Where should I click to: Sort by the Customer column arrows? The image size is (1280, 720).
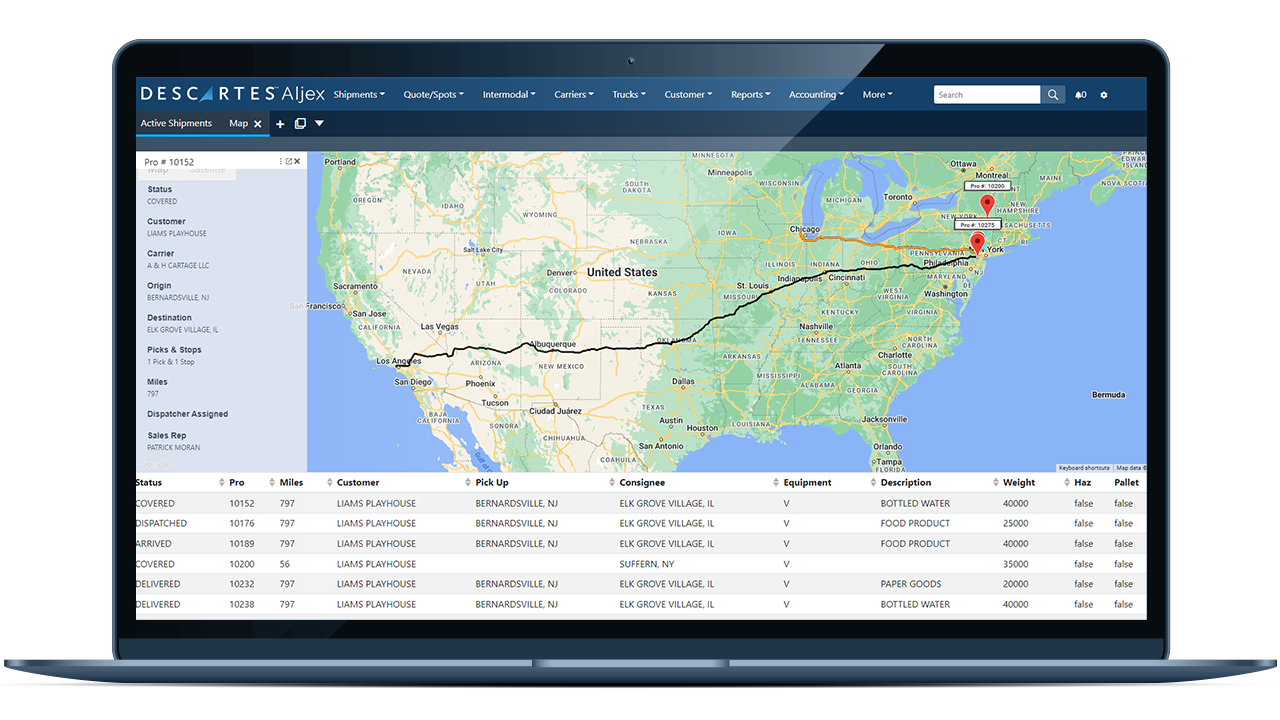468,483
